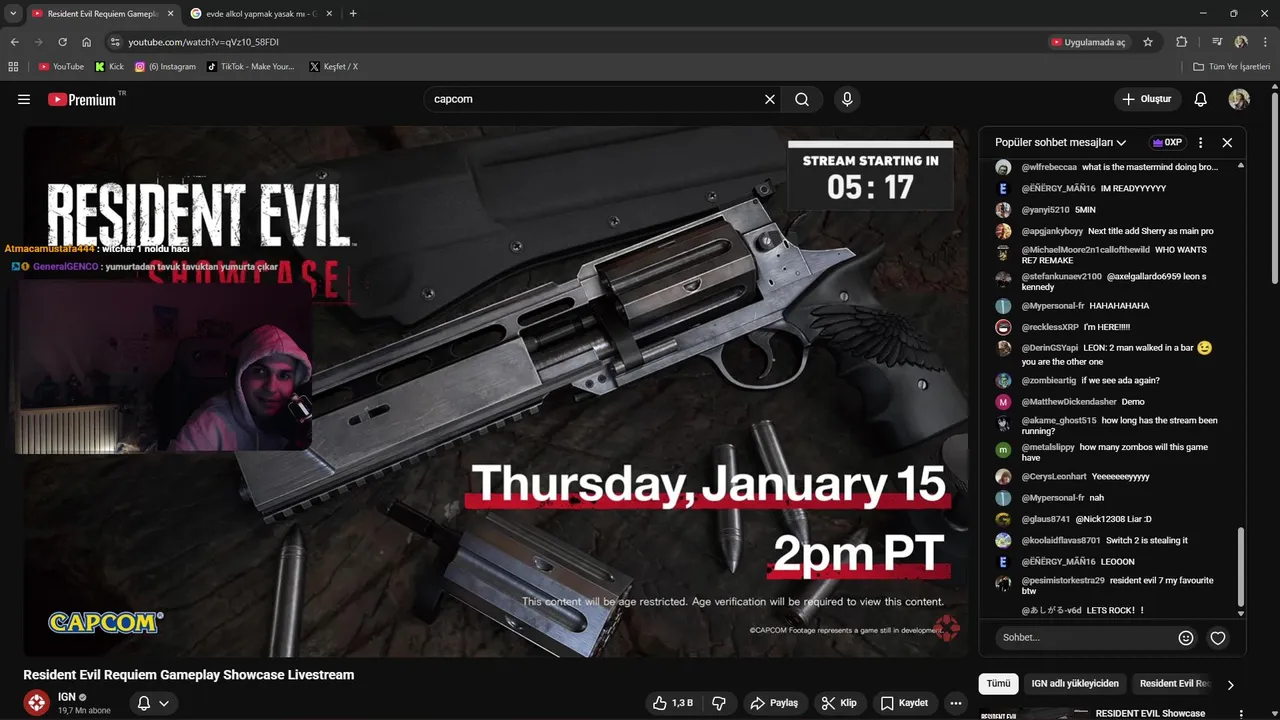Expand the tab search dropdown

(x=13, y=13)
